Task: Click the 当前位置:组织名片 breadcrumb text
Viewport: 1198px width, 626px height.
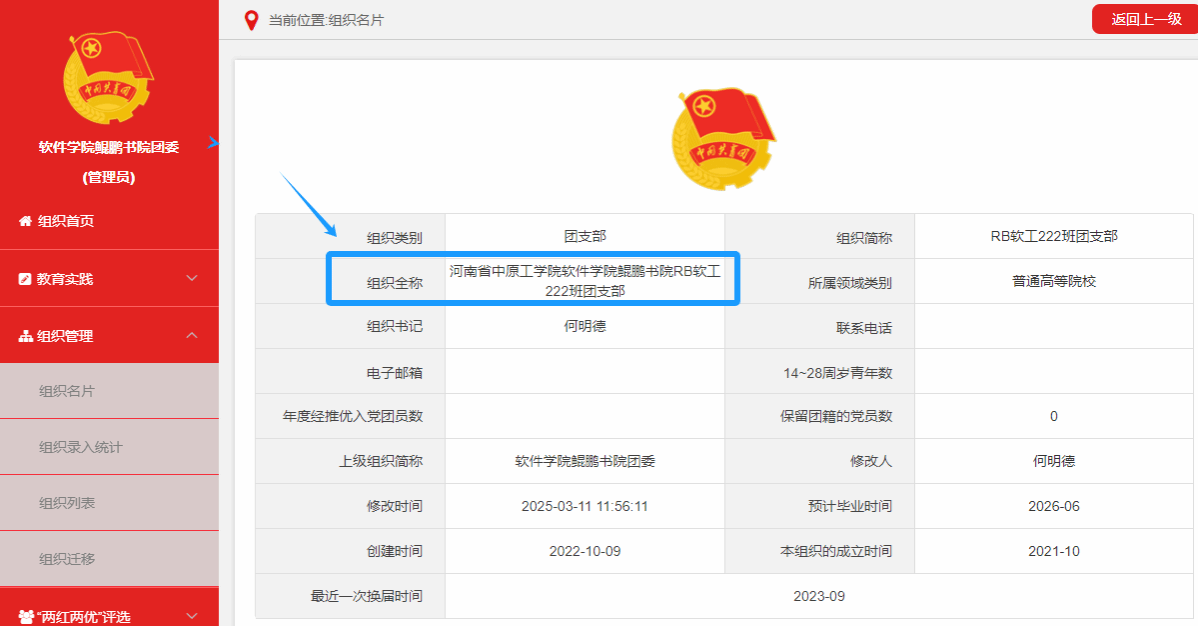Action: [326, 21]
